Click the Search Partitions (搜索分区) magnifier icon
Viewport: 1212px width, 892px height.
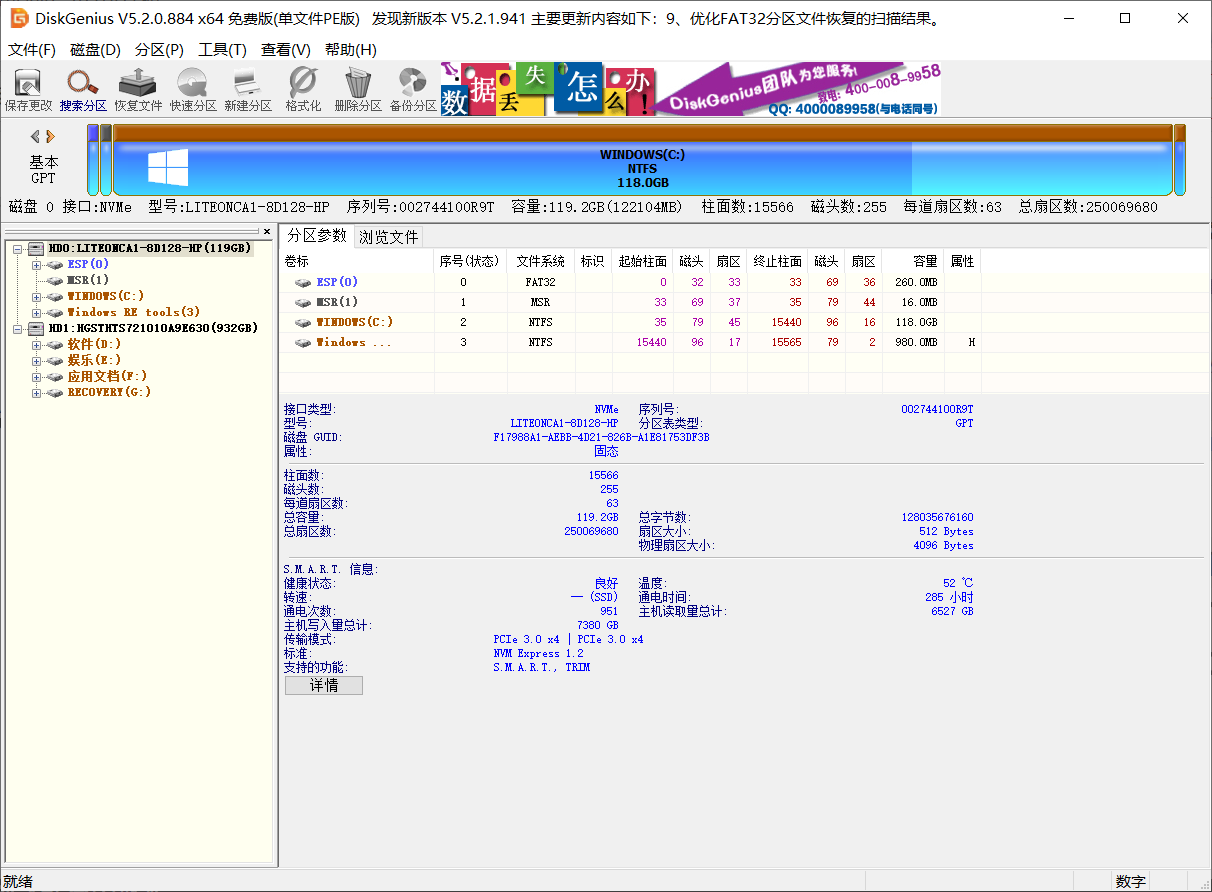click(82, 82)
